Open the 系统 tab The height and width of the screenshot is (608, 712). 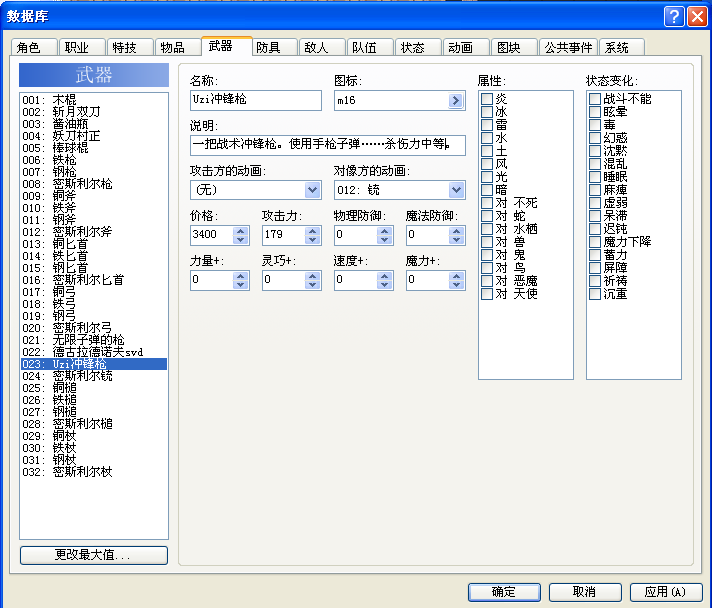click(622, 47)
